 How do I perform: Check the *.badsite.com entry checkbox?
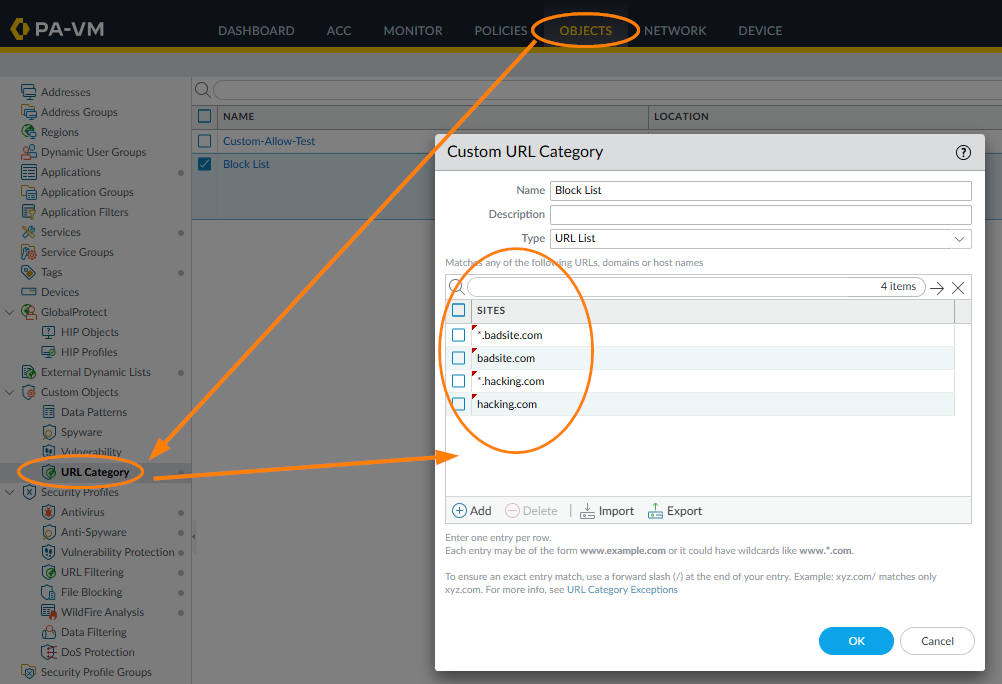[458, 335]
